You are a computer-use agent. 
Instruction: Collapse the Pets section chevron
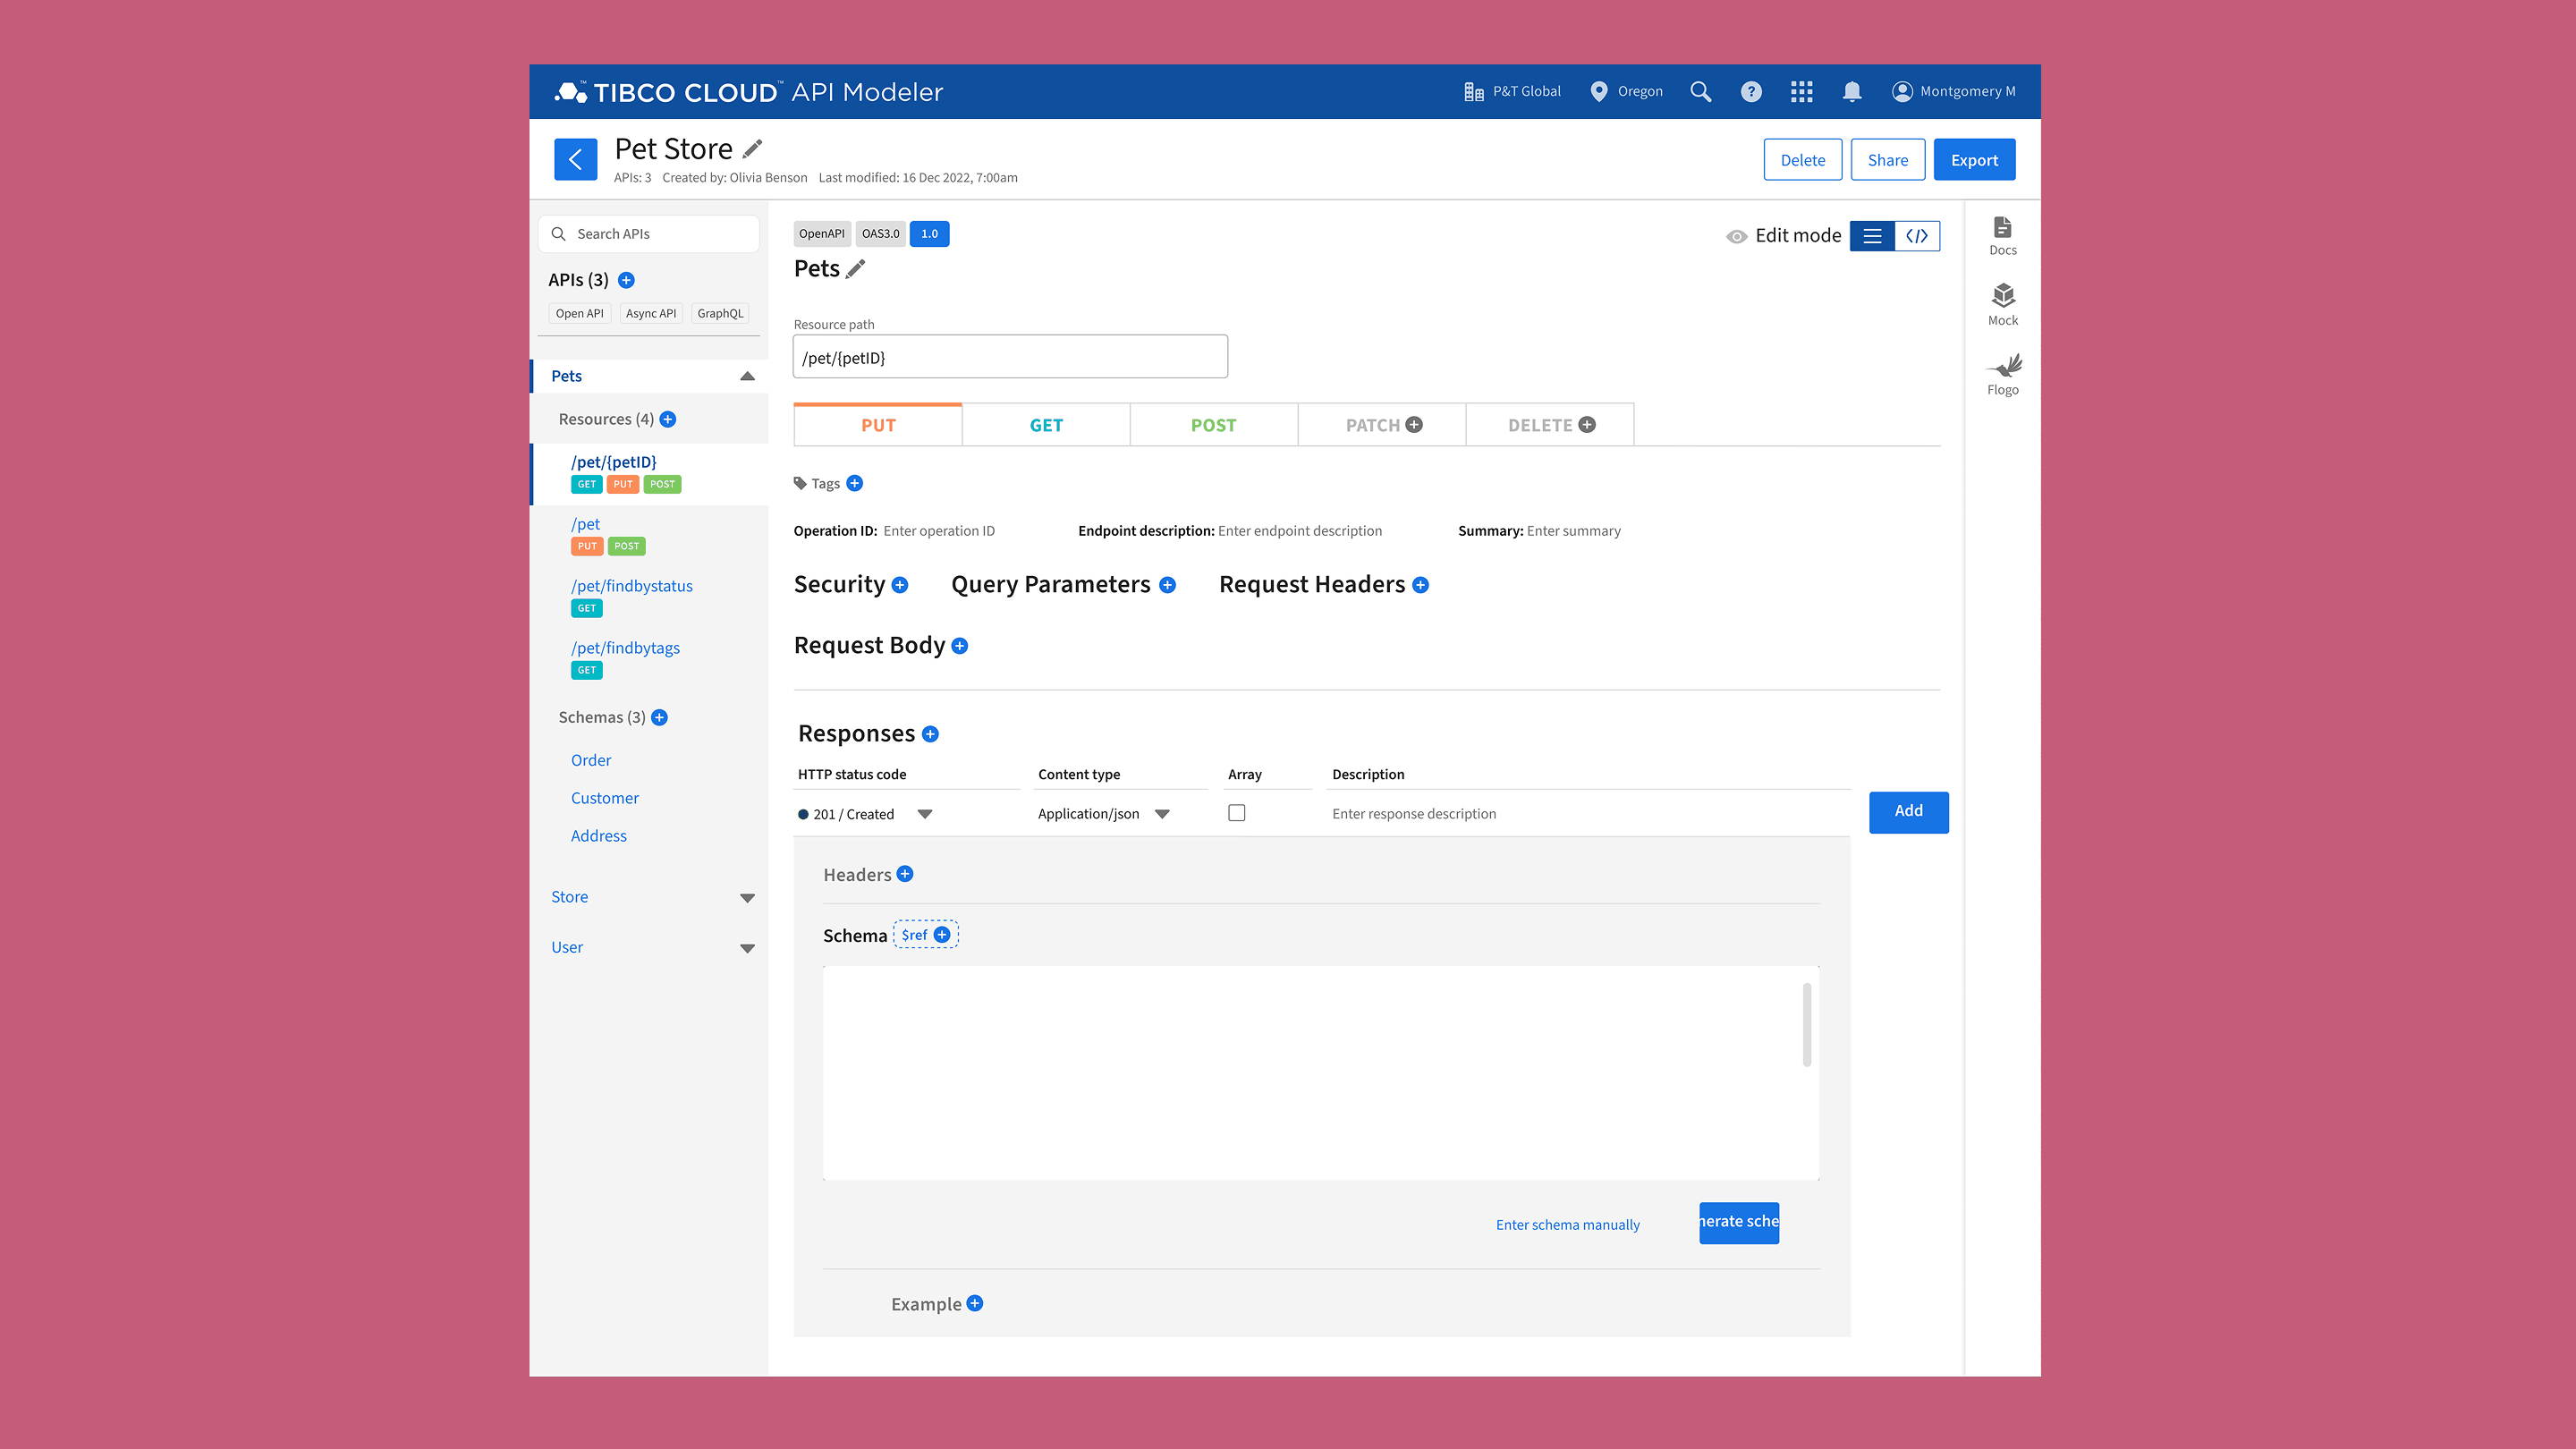[747, 376]
